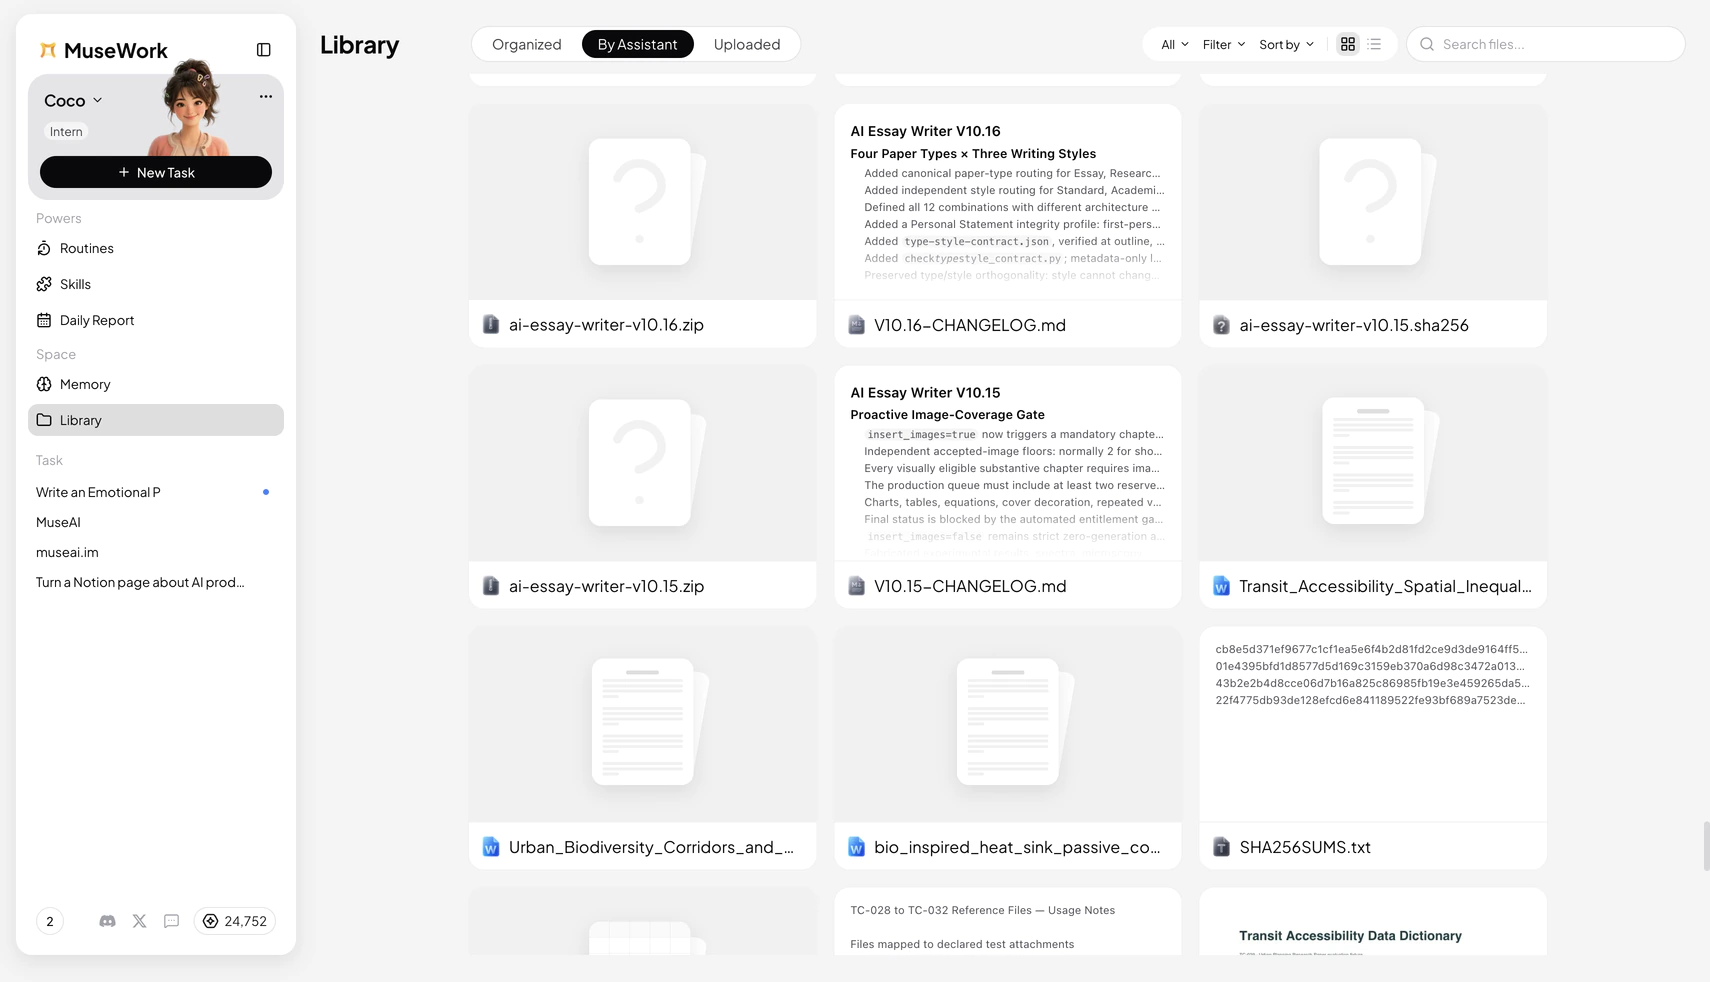Screen dimensions: 1710x982
Task: Click the Word icon for Urban_Biodiversity_Corridors file
Action: click(x=491, y=847)
